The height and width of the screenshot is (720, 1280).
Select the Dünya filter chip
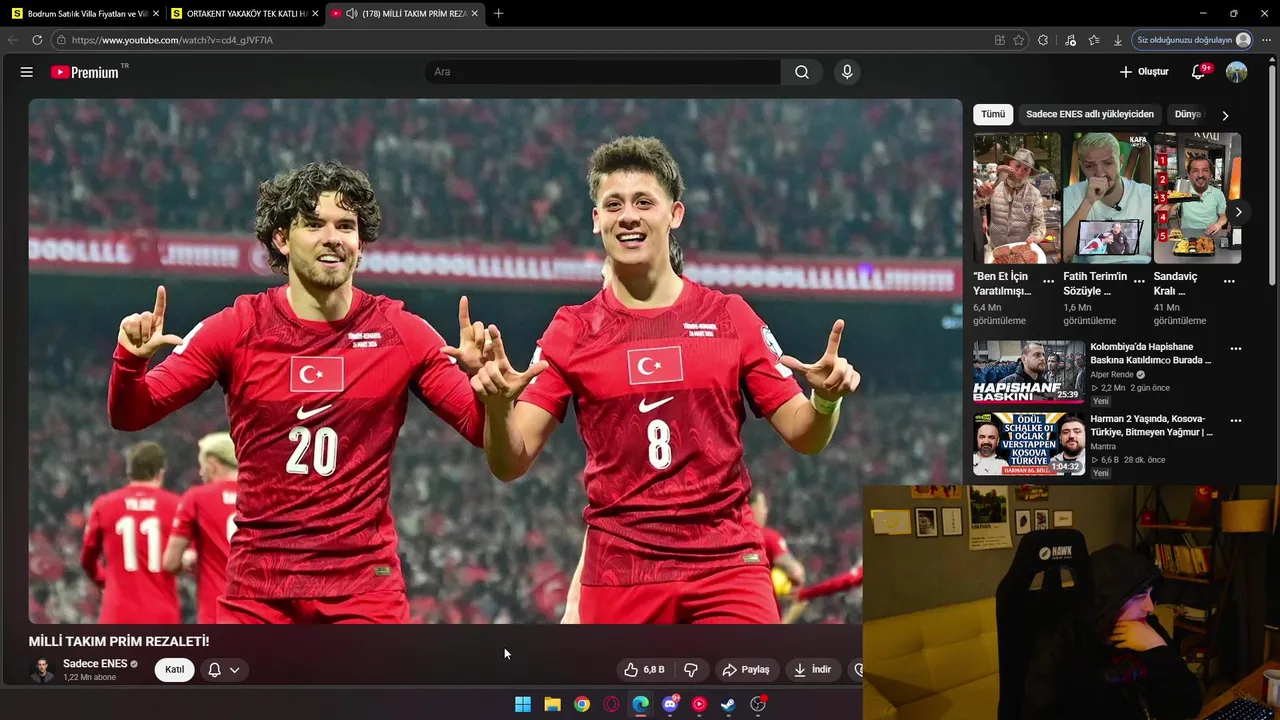coord(1188,114)
